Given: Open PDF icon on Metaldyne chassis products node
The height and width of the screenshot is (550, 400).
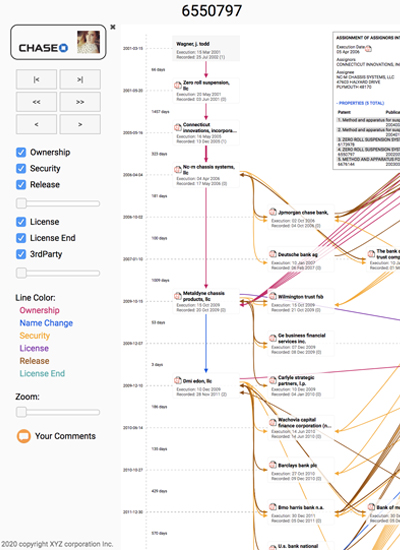Looking at the screenshot, I should pyautogui.click(x=178, y=296).
